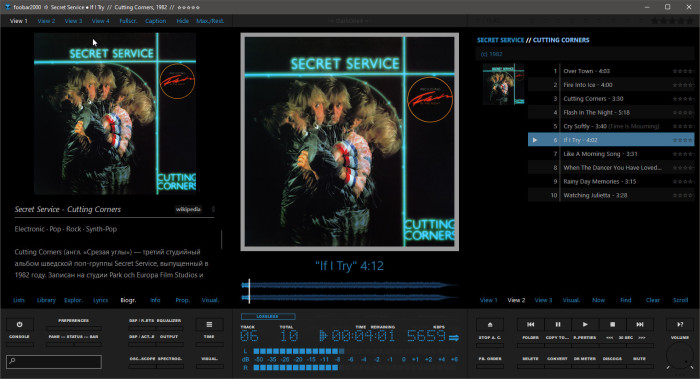Image resolution: width=700 pixels, height=379 pixels.
Task: Skip forward 30 seconds with right arrows
Action: click(x=642, y=337)
